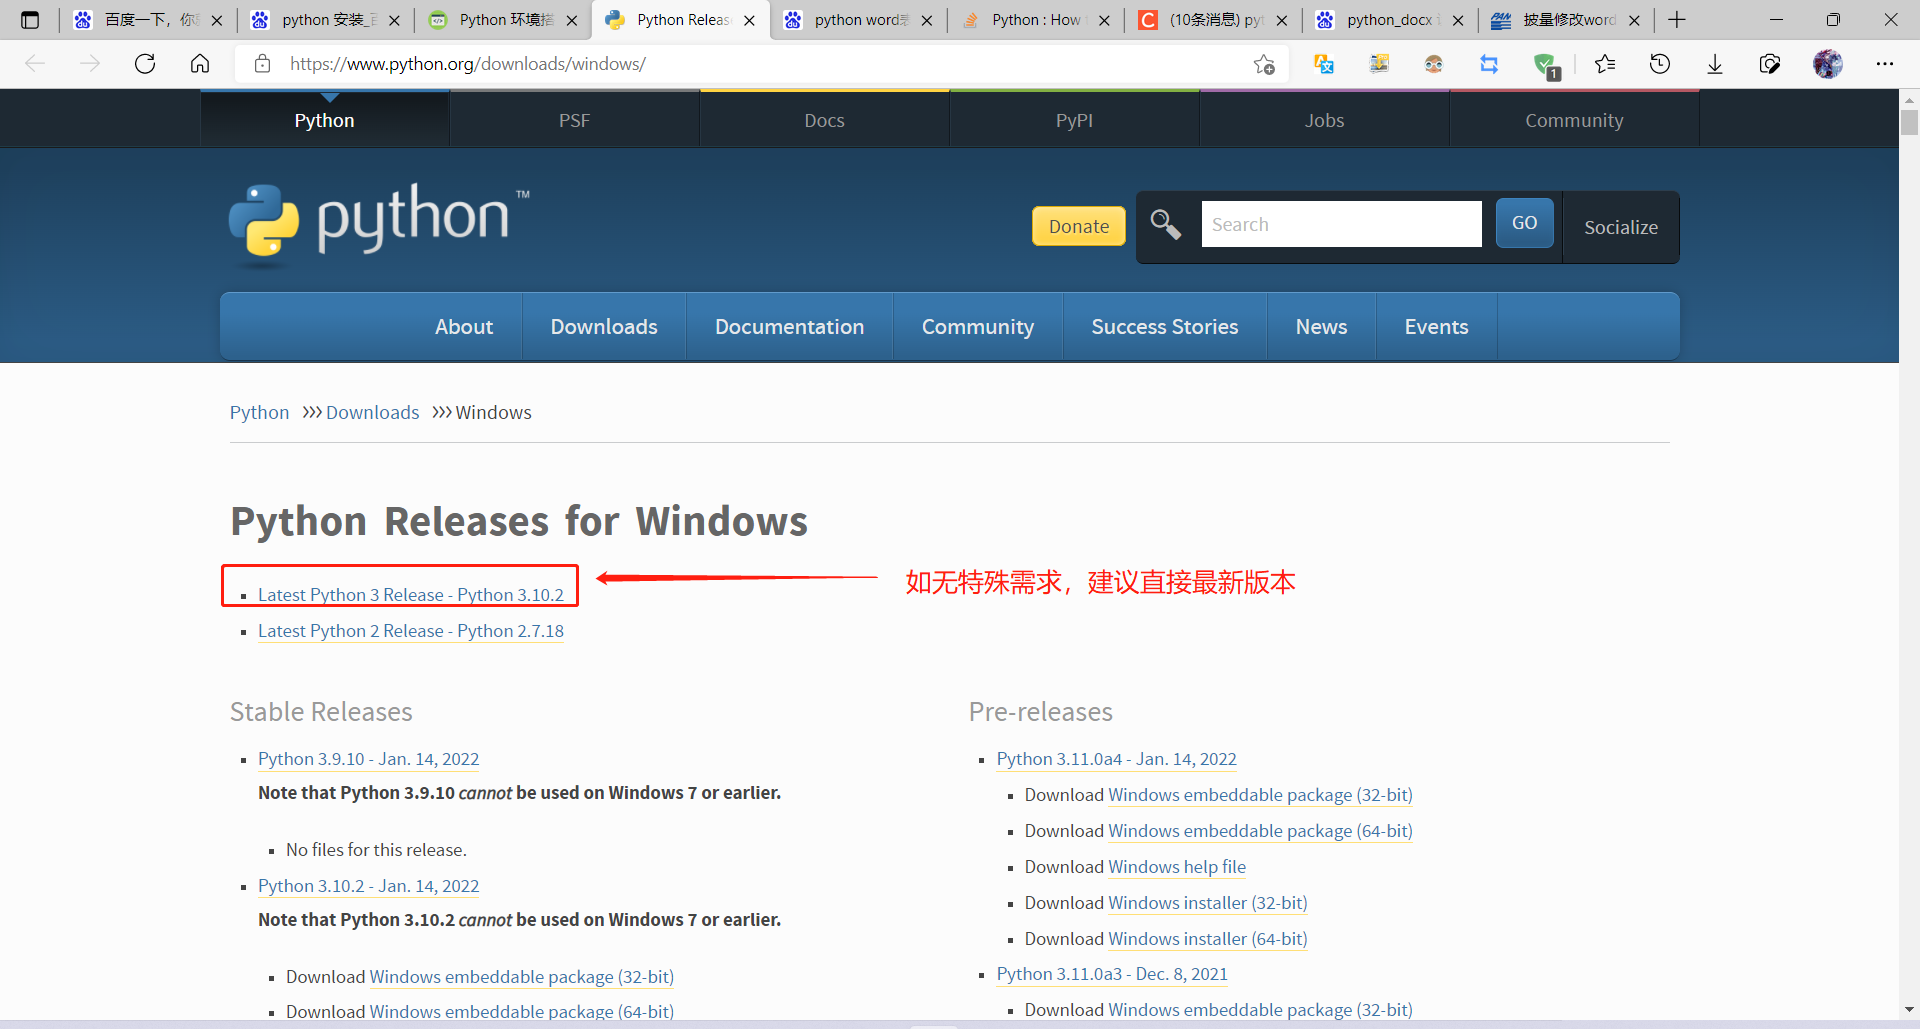Click the browser address bar URL
The width and height of the screenshot is (1920, 1029).
point(468,64)
